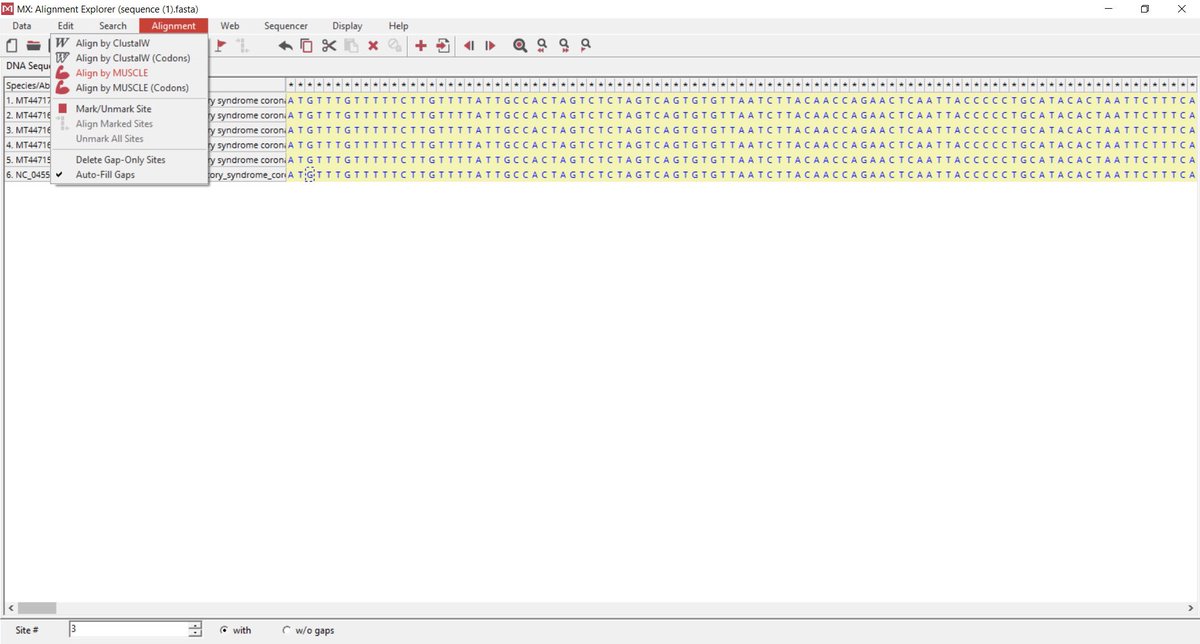The width and height of the screenshot is (1200, 644).
Task: Open the Help menu
Action: [399, 26]
